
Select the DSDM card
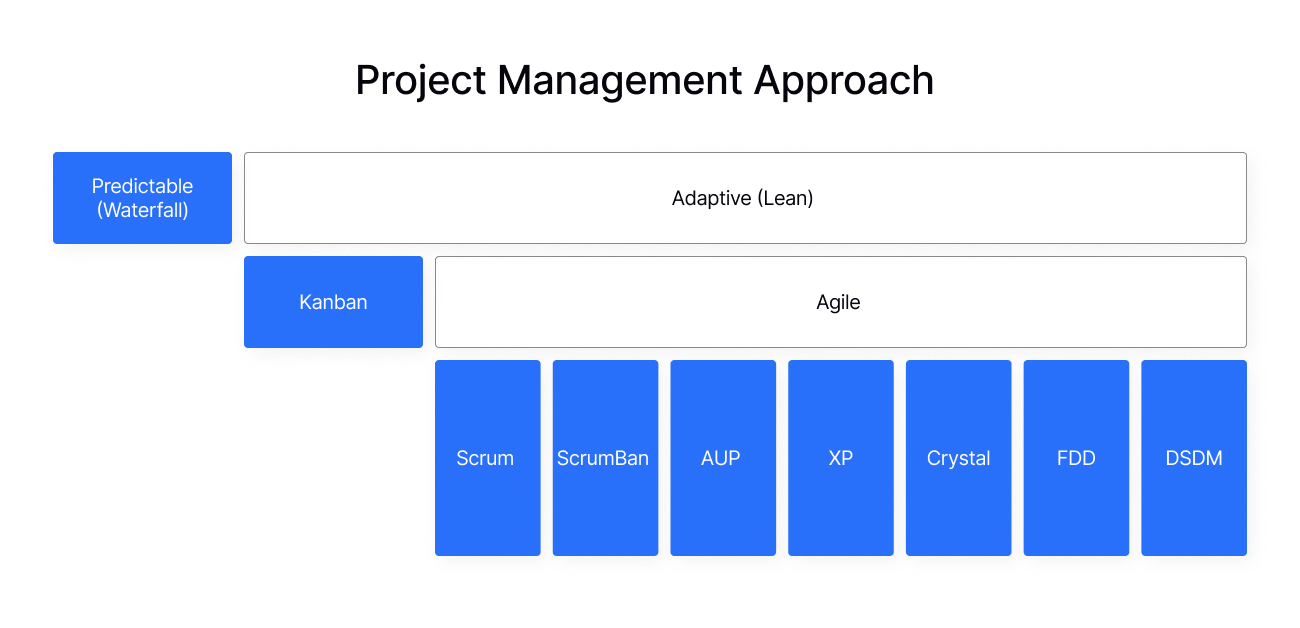1193,457
